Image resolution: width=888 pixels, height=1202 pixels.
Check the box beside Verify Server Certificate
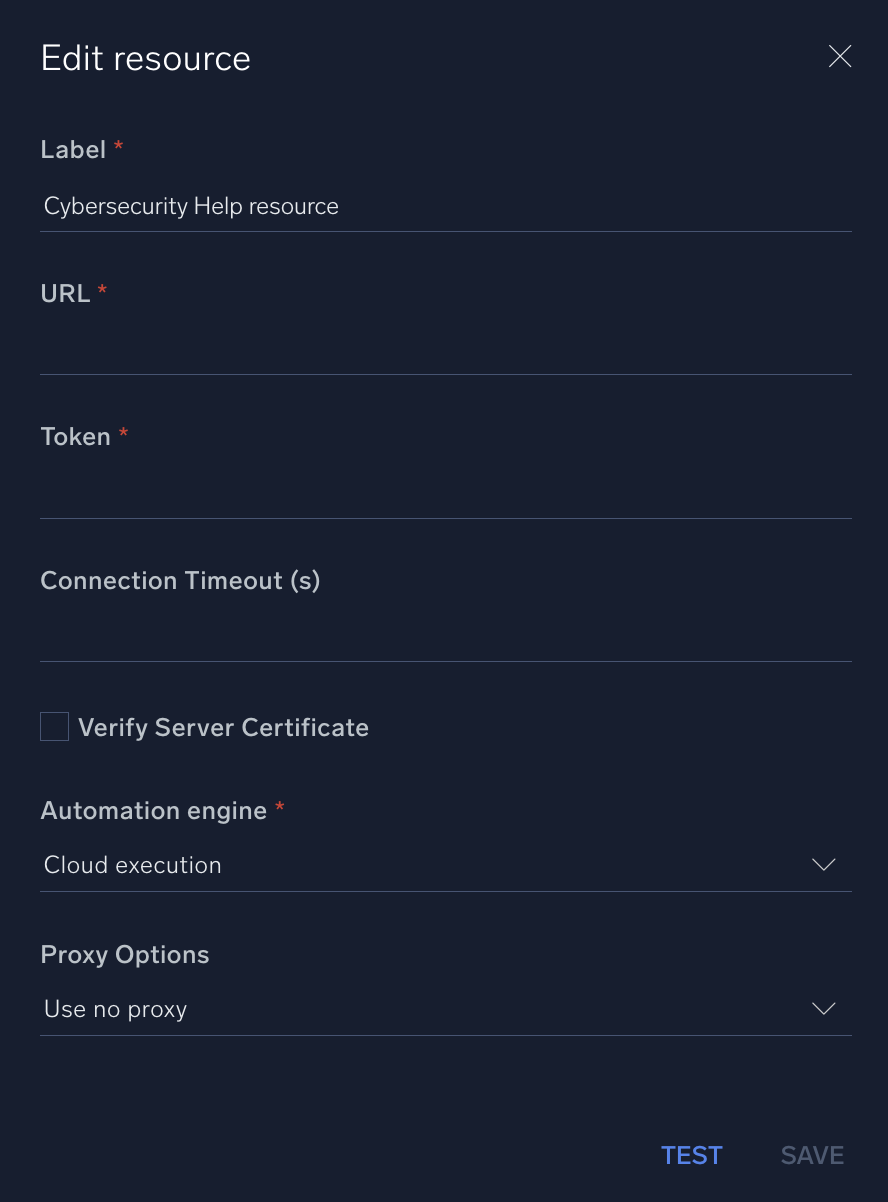click(54, 726)
